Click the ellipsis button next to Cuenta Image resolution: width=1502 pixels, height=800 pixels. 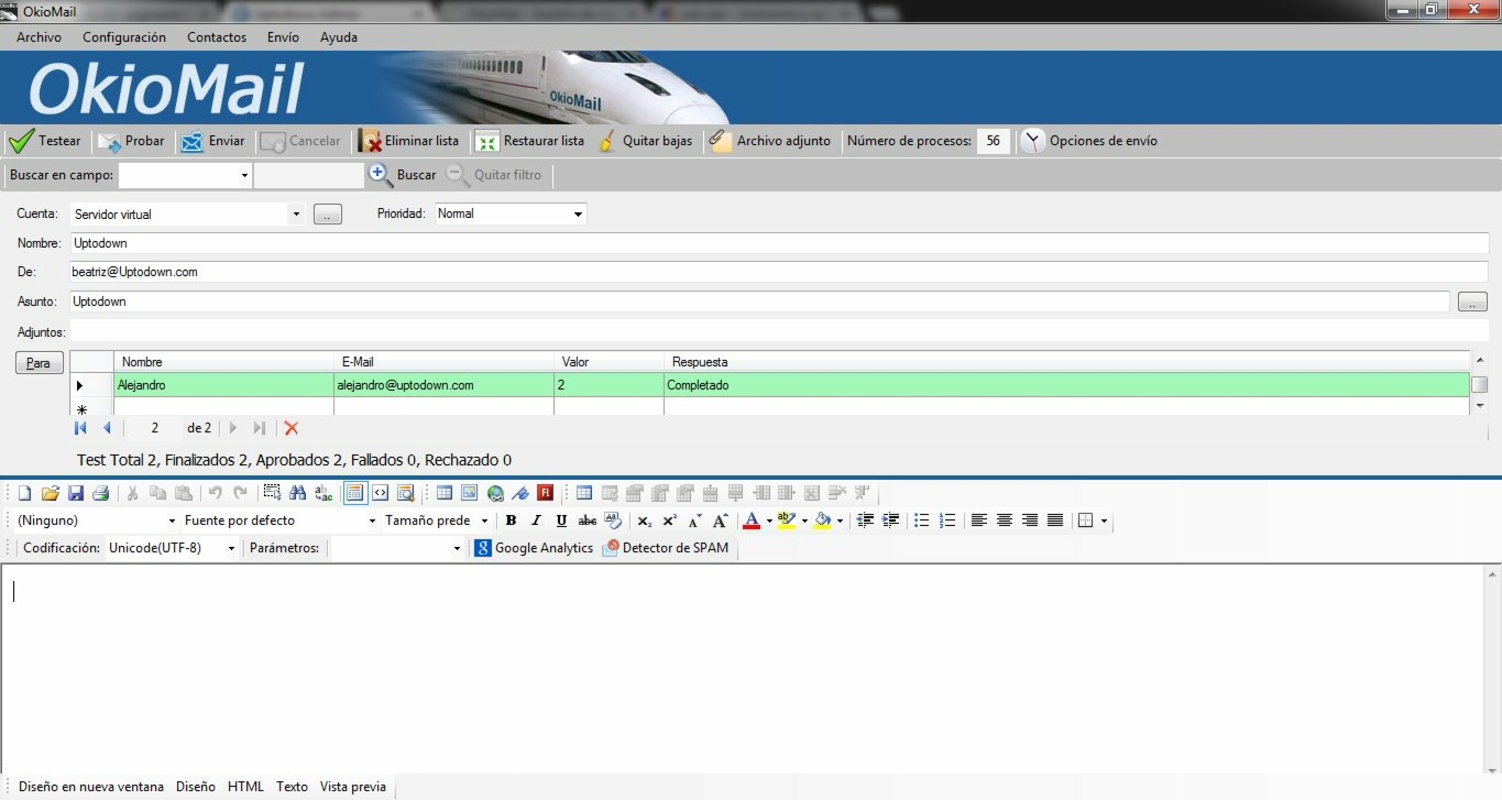(x=328, y=214)
